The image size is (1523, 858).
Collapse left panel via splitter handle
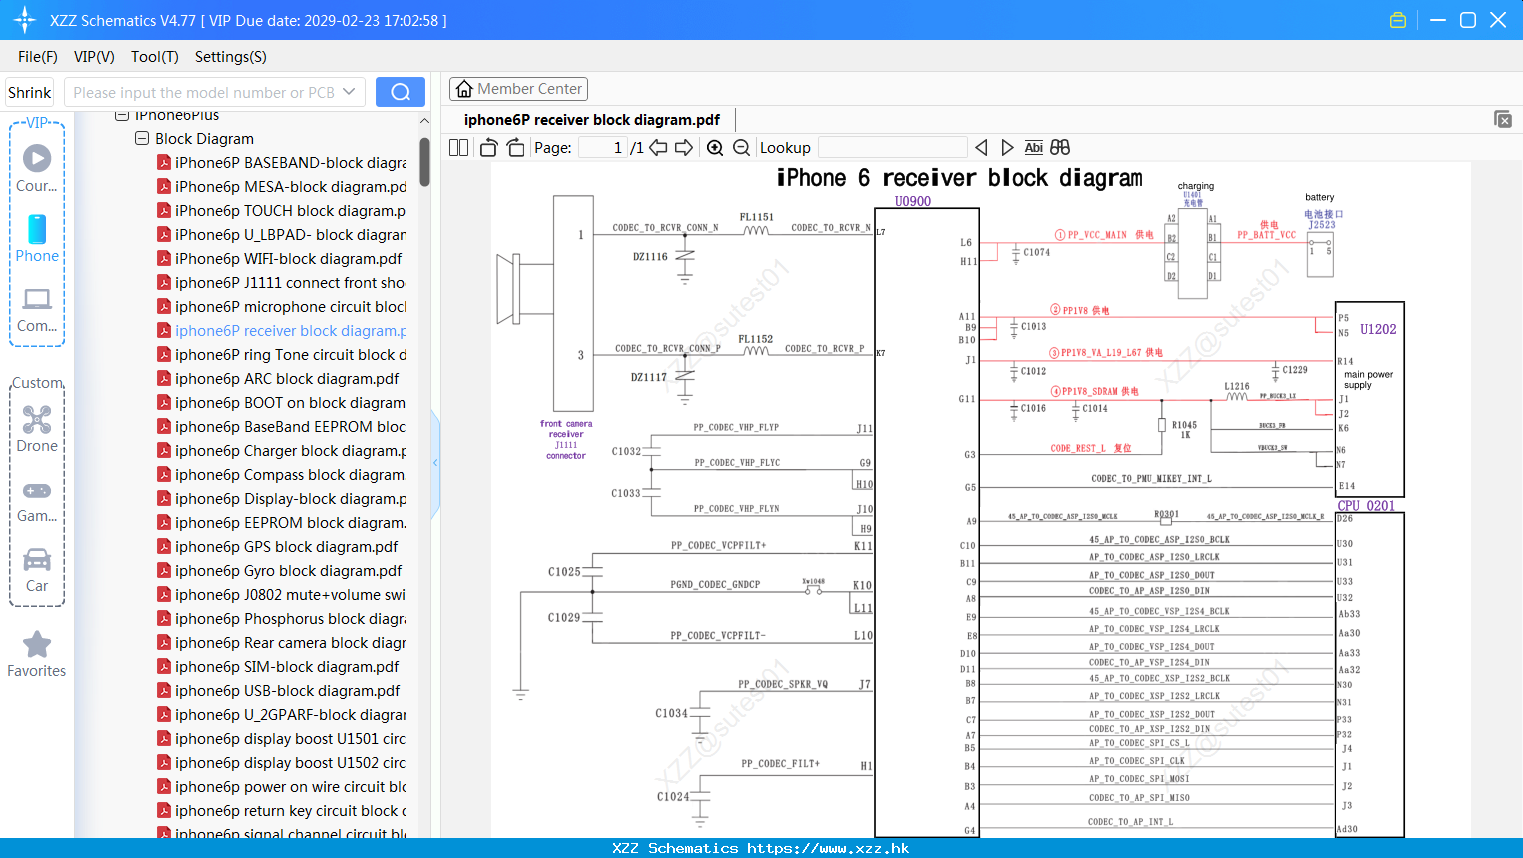pos(435,463)
